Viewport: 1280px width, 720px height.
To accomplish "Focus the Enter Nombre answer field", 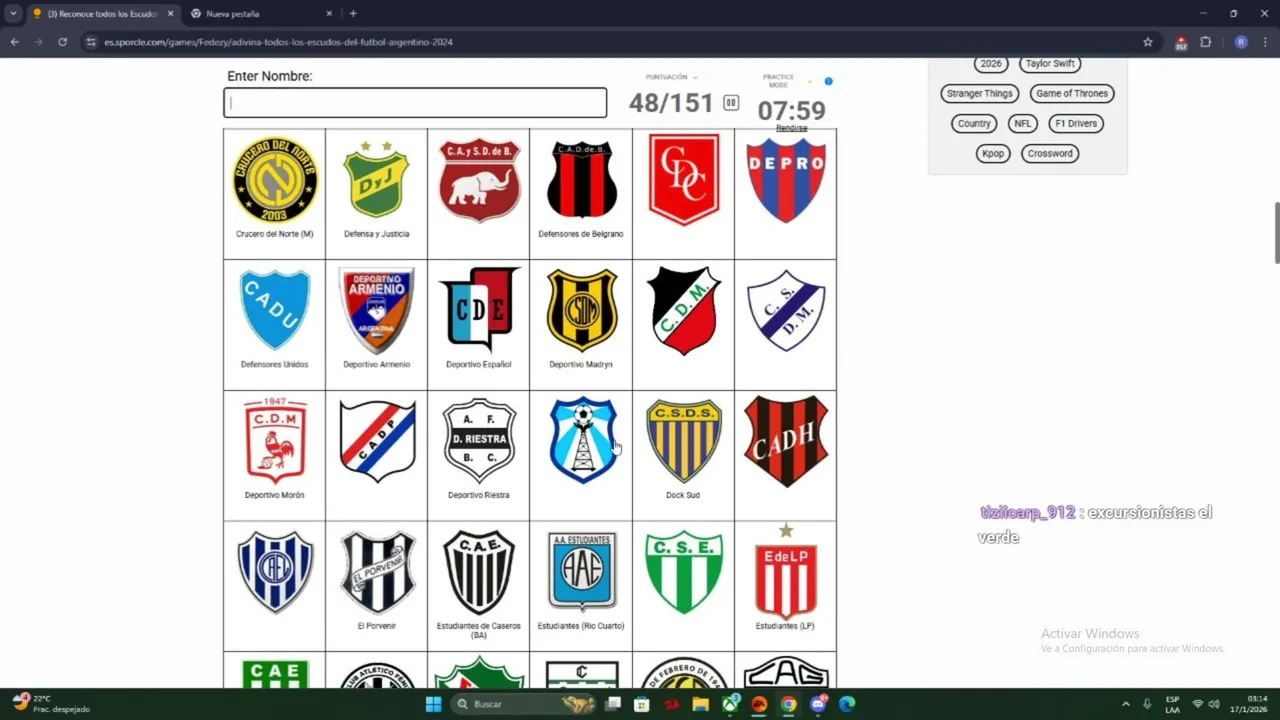I will click(x=415, y=103).
